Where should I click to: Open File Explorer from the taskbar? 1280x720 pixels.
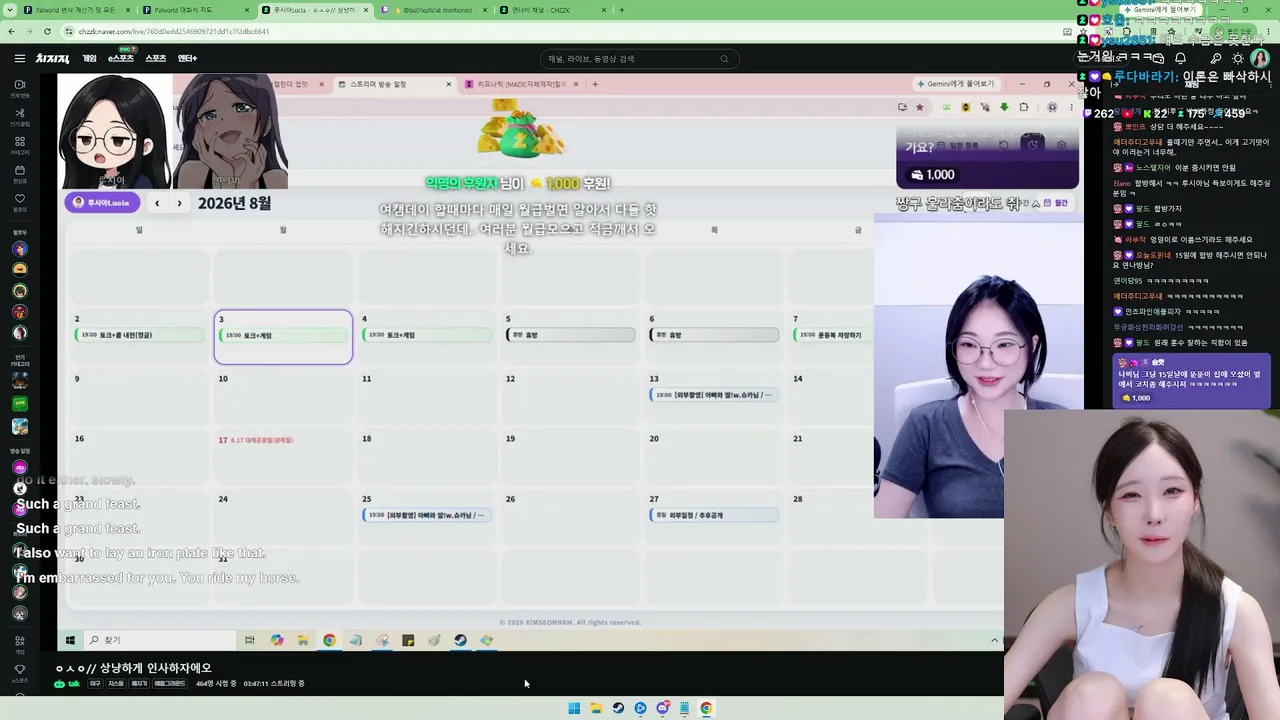click(x=596, y=708)
